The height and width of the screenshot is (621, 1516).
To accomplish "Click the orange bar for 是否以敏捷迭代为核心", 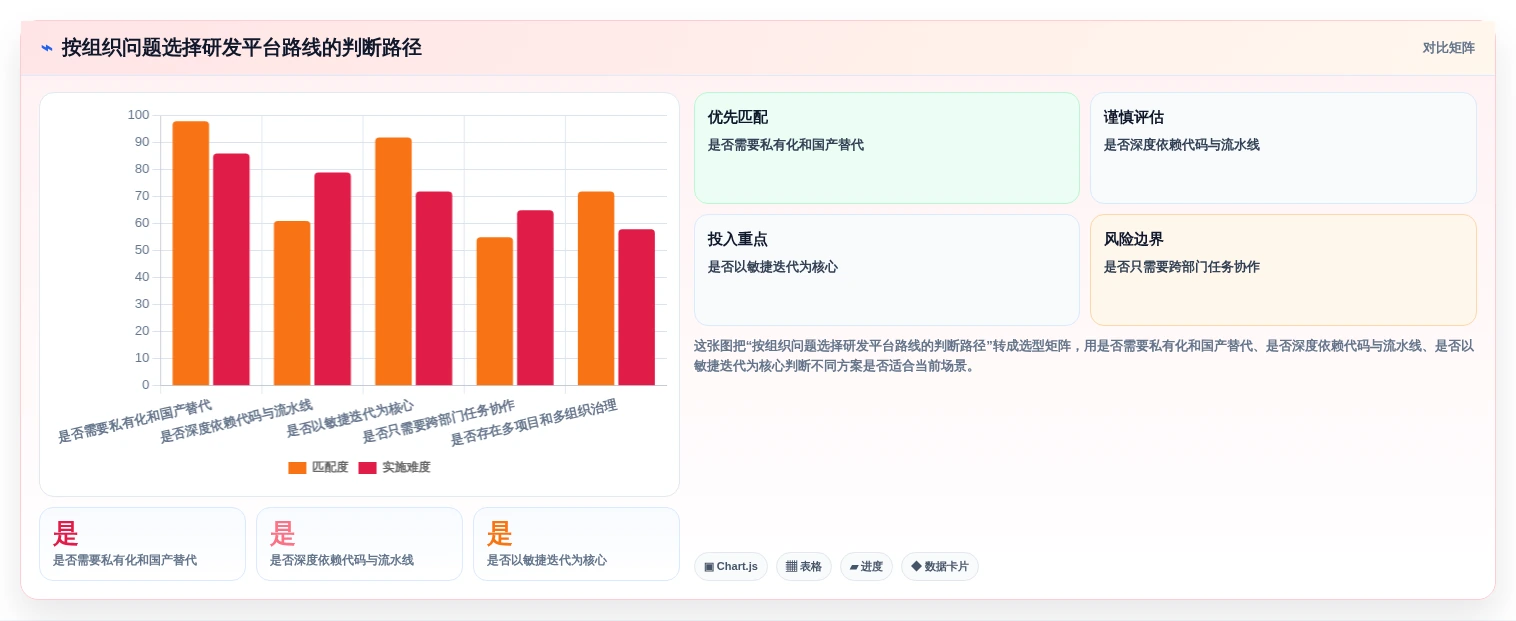I will (393, 261).
